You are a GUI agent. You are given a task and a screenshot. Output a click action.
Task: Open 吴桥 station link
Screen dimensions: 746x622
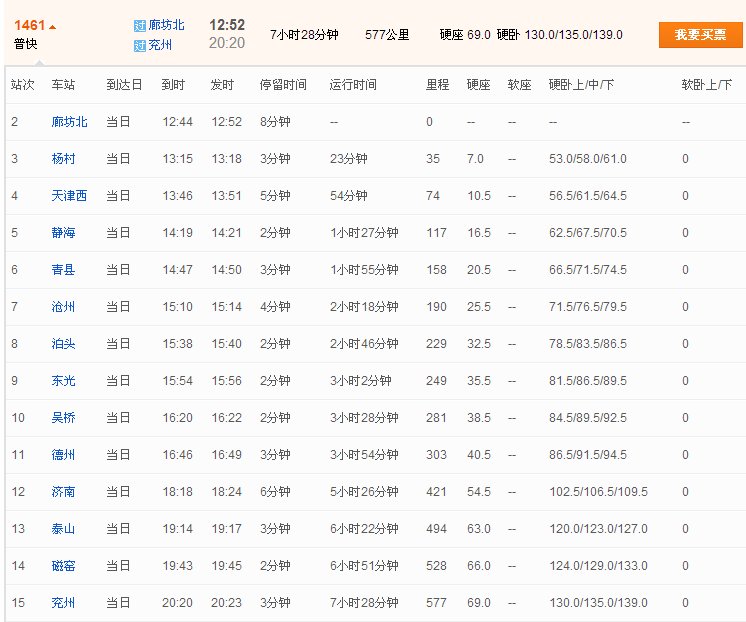[63, 418]
